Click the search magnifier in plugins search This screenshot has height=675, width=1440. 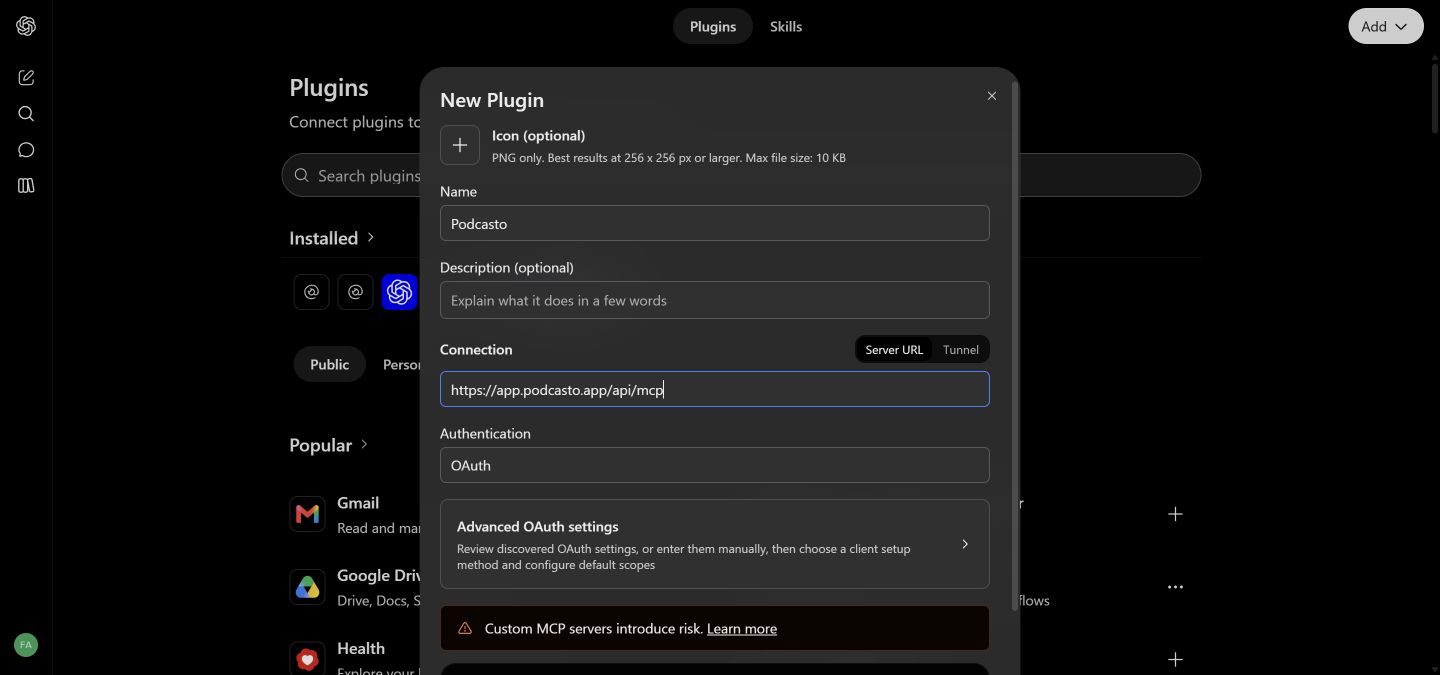click(301, 176)
